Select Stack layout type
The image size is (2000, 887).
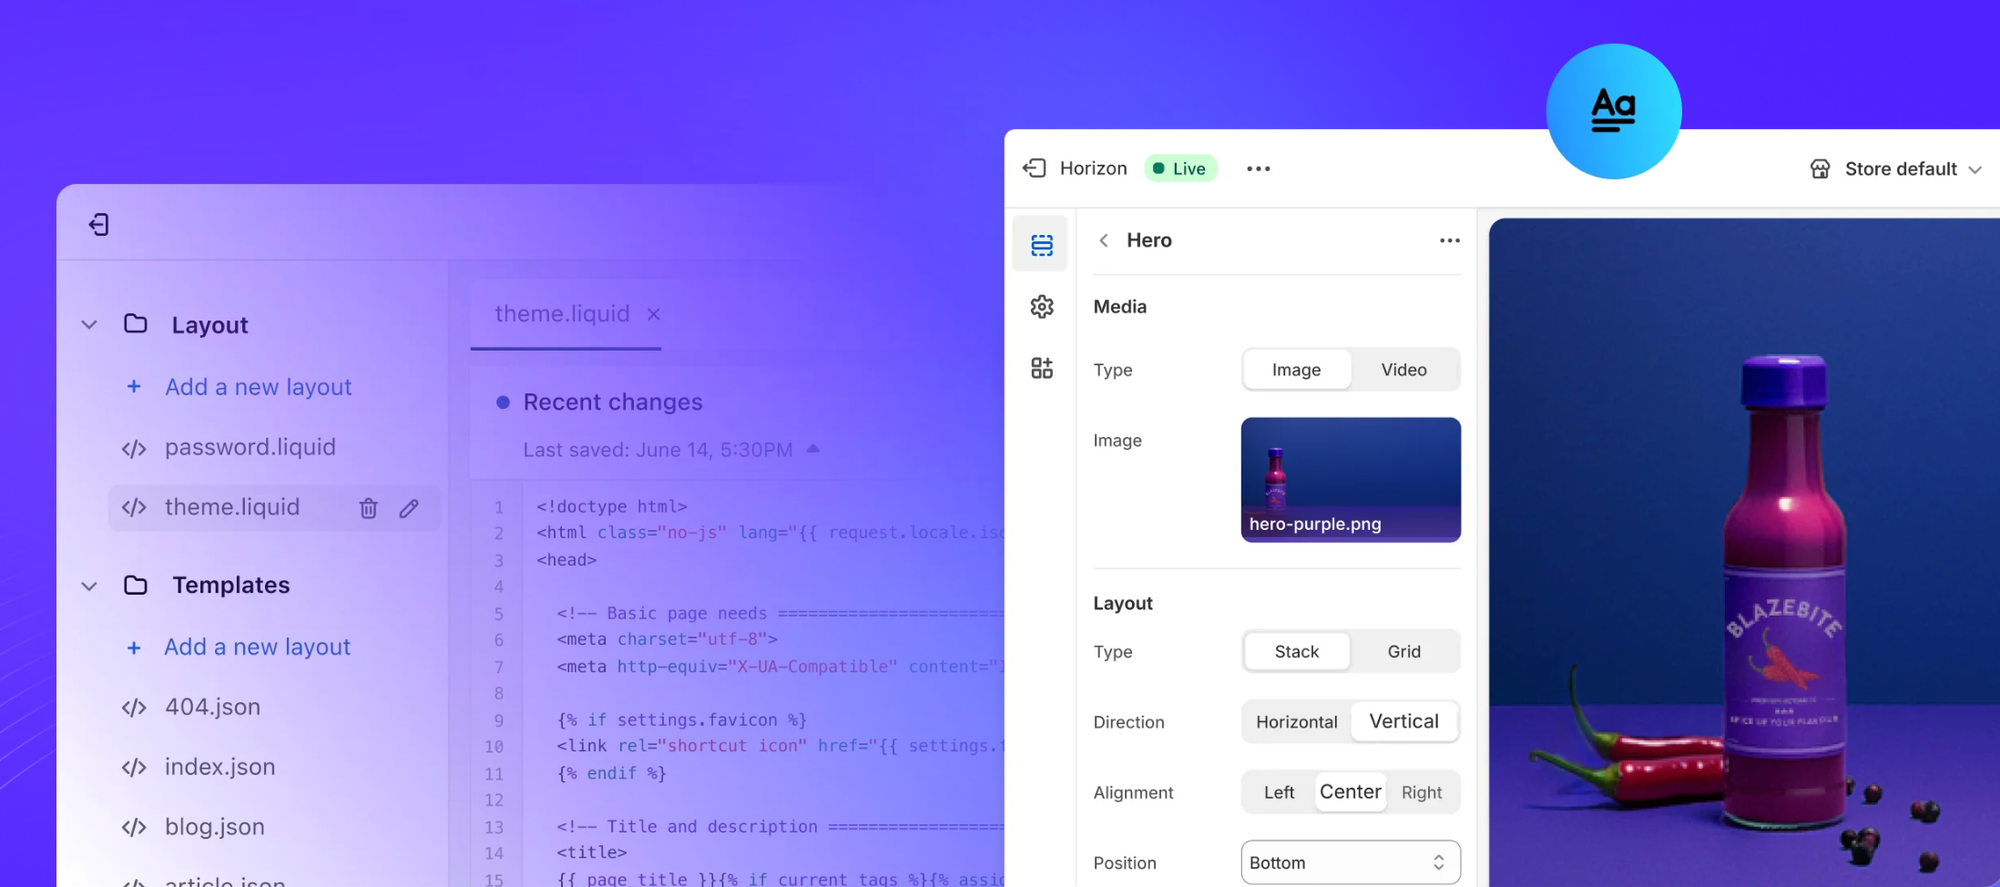pos(1296,652)
